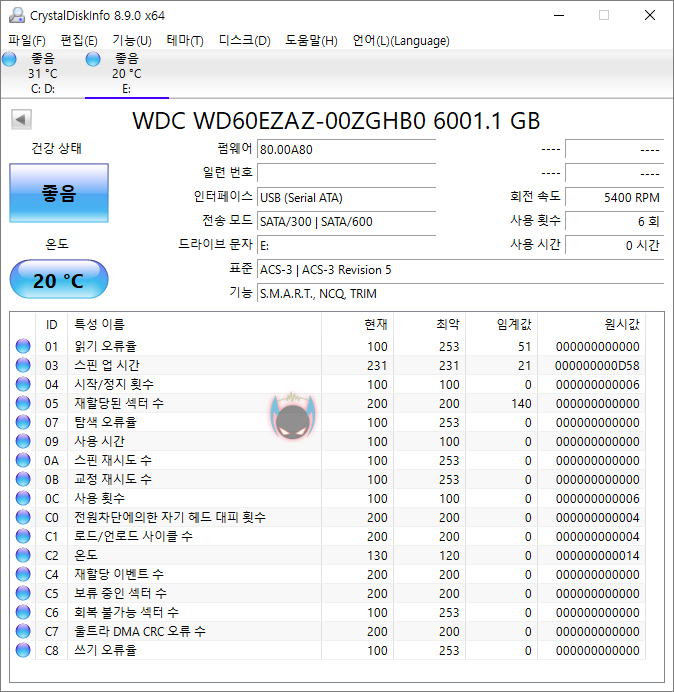Click status dot for ID C6 회복 불가능 섹터
Image resolution: width=674 pixels, height=692 pixels.
23,612
